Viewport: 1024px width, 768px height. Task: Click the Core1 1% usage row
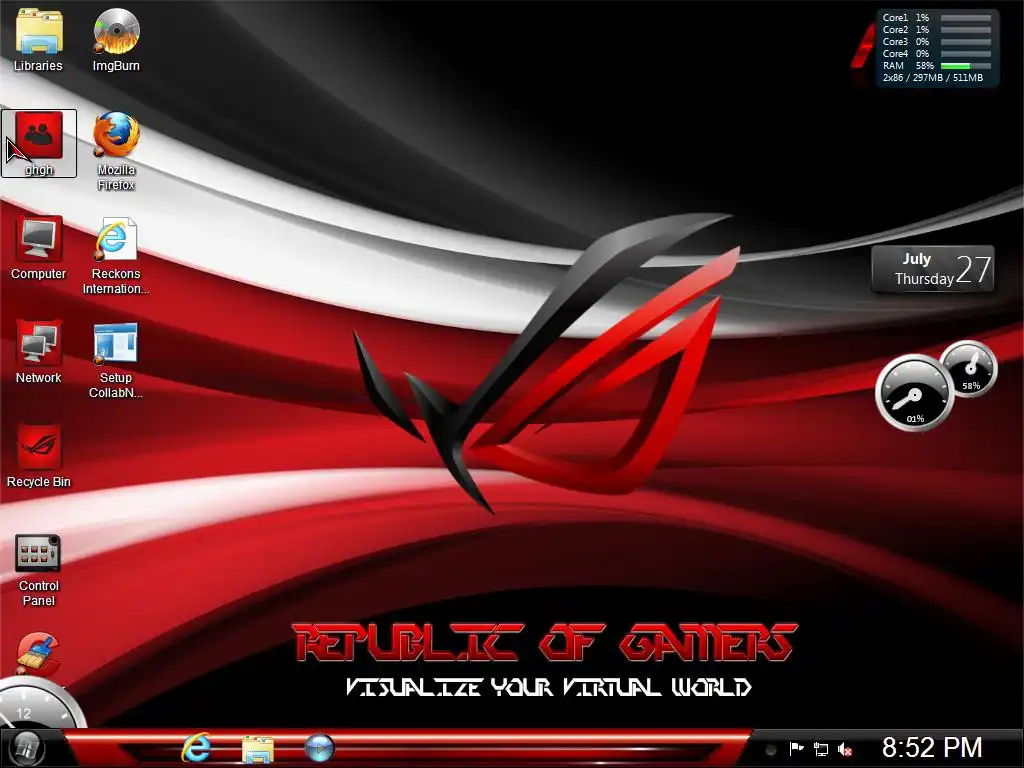(x=936, y=18)
